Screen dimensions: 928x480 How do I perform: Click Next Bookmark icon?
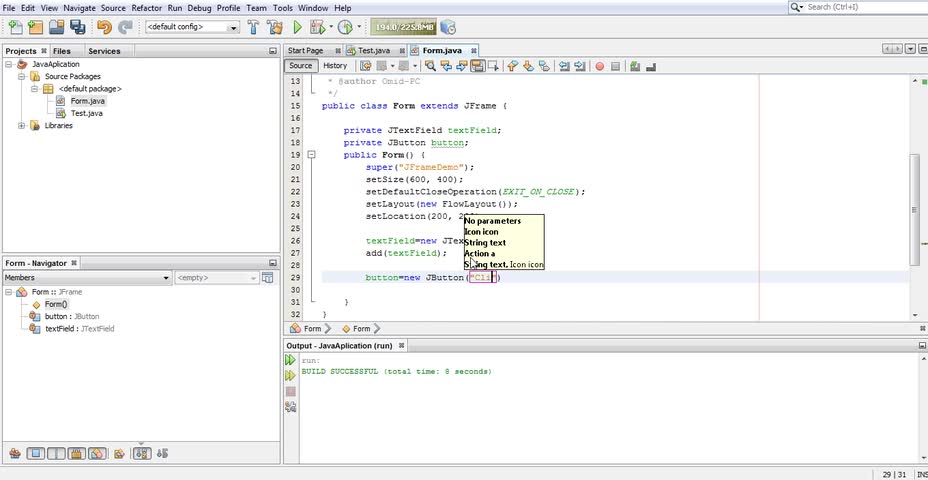coord(528,66)
